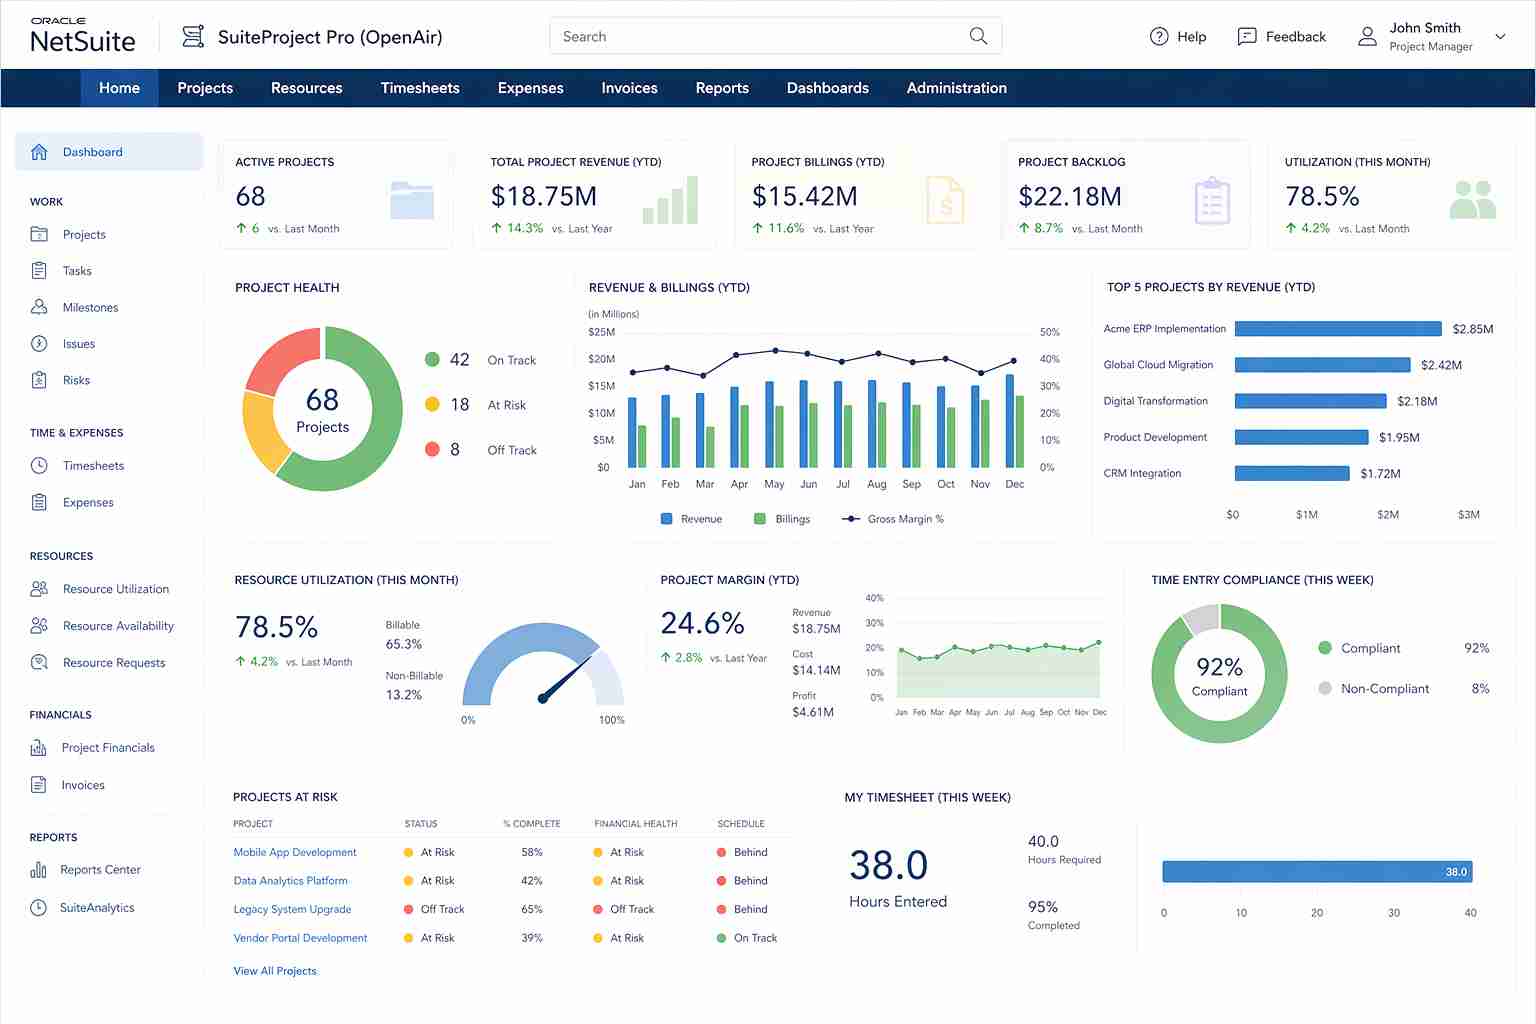
Task: Click the resource utilization gauge
Action: coord(543,664)
